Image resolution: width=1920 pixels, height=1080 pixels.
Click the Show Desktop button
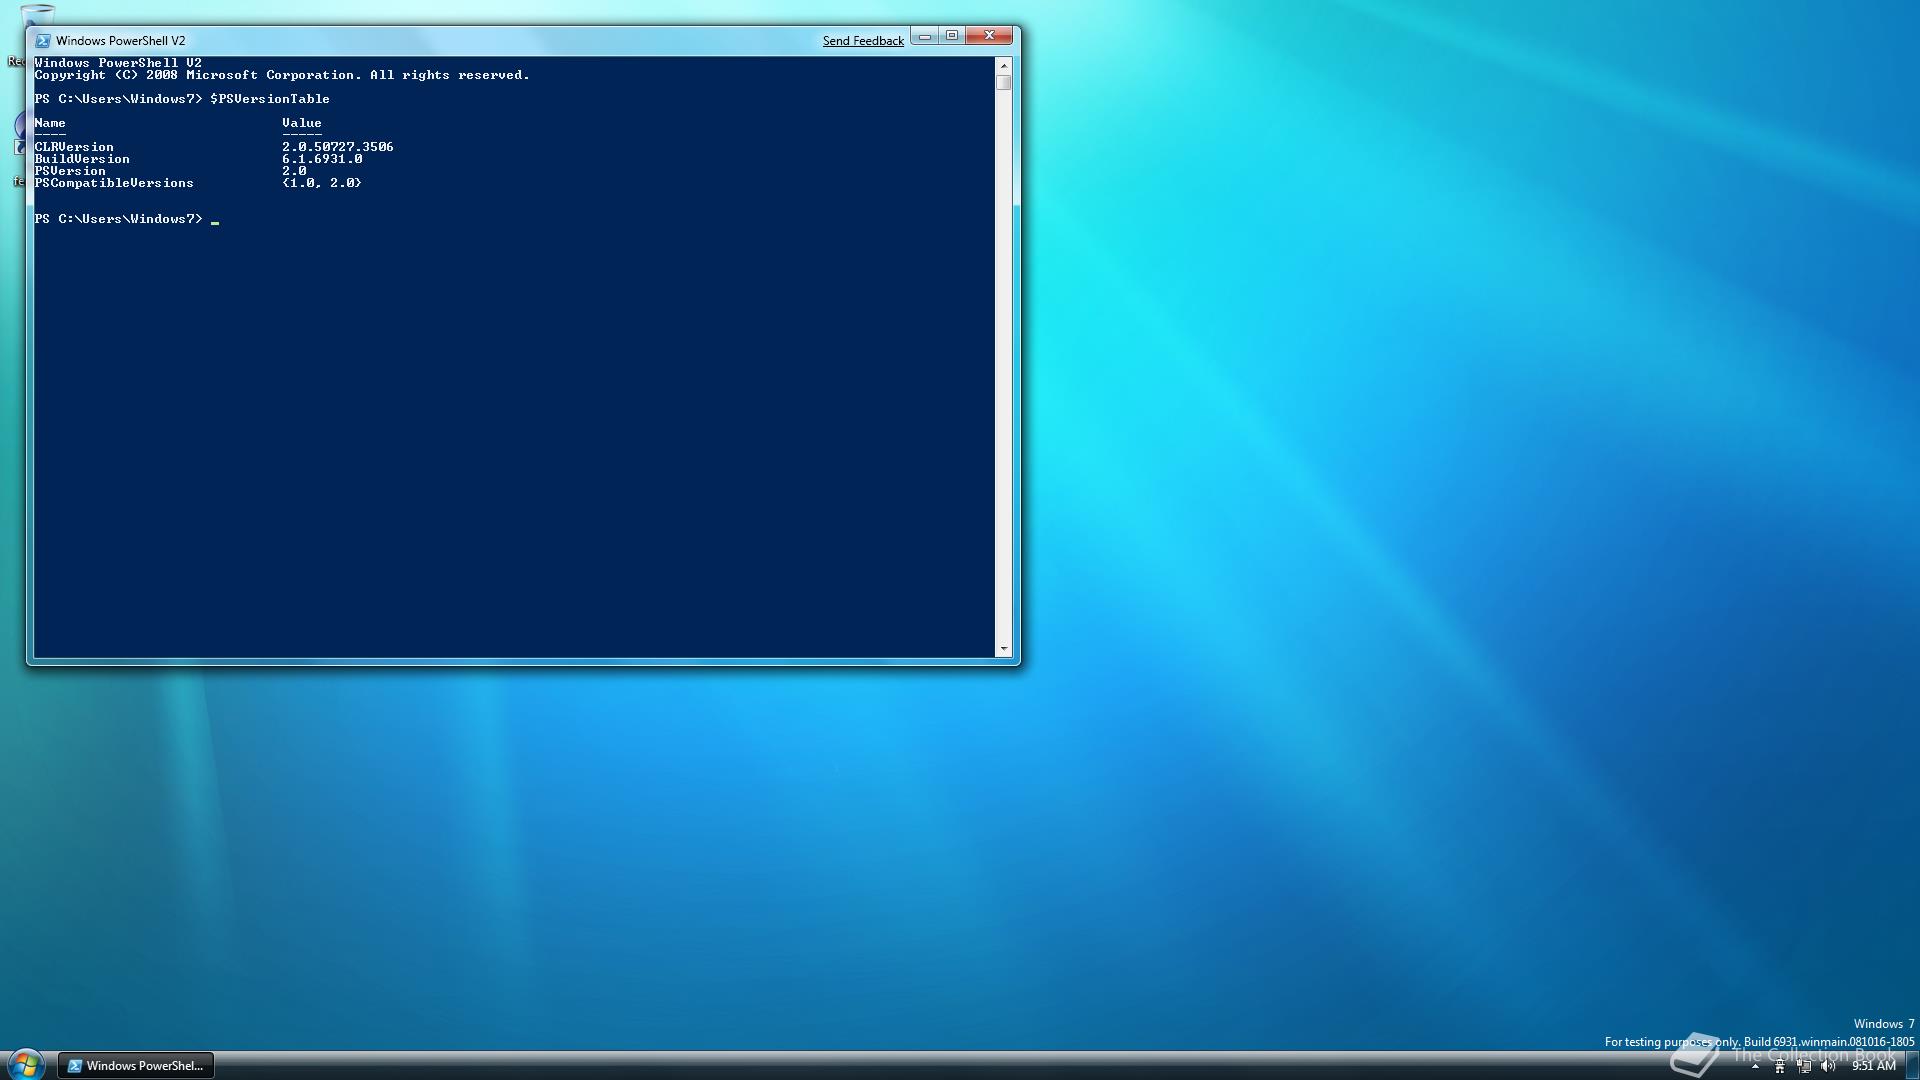[1912, 1066]
